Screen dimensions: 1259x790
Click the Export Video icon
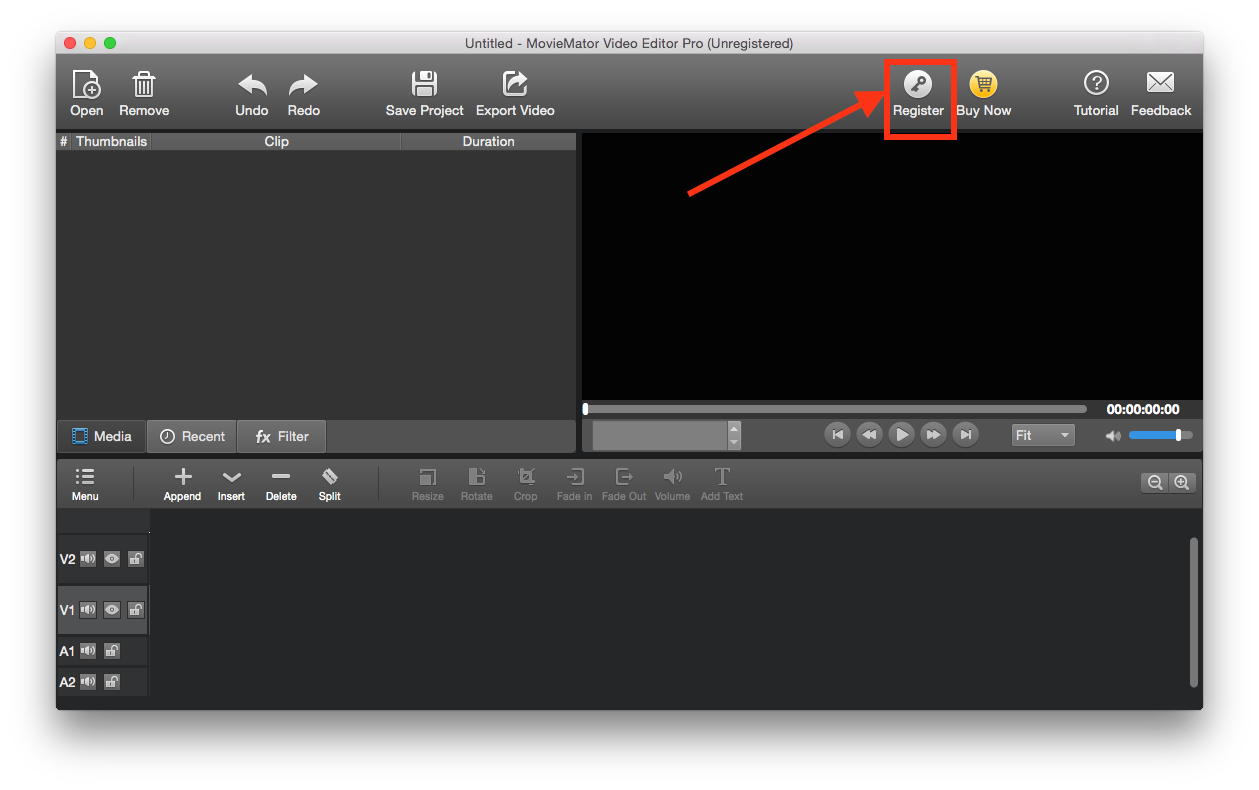coord(515,84)
